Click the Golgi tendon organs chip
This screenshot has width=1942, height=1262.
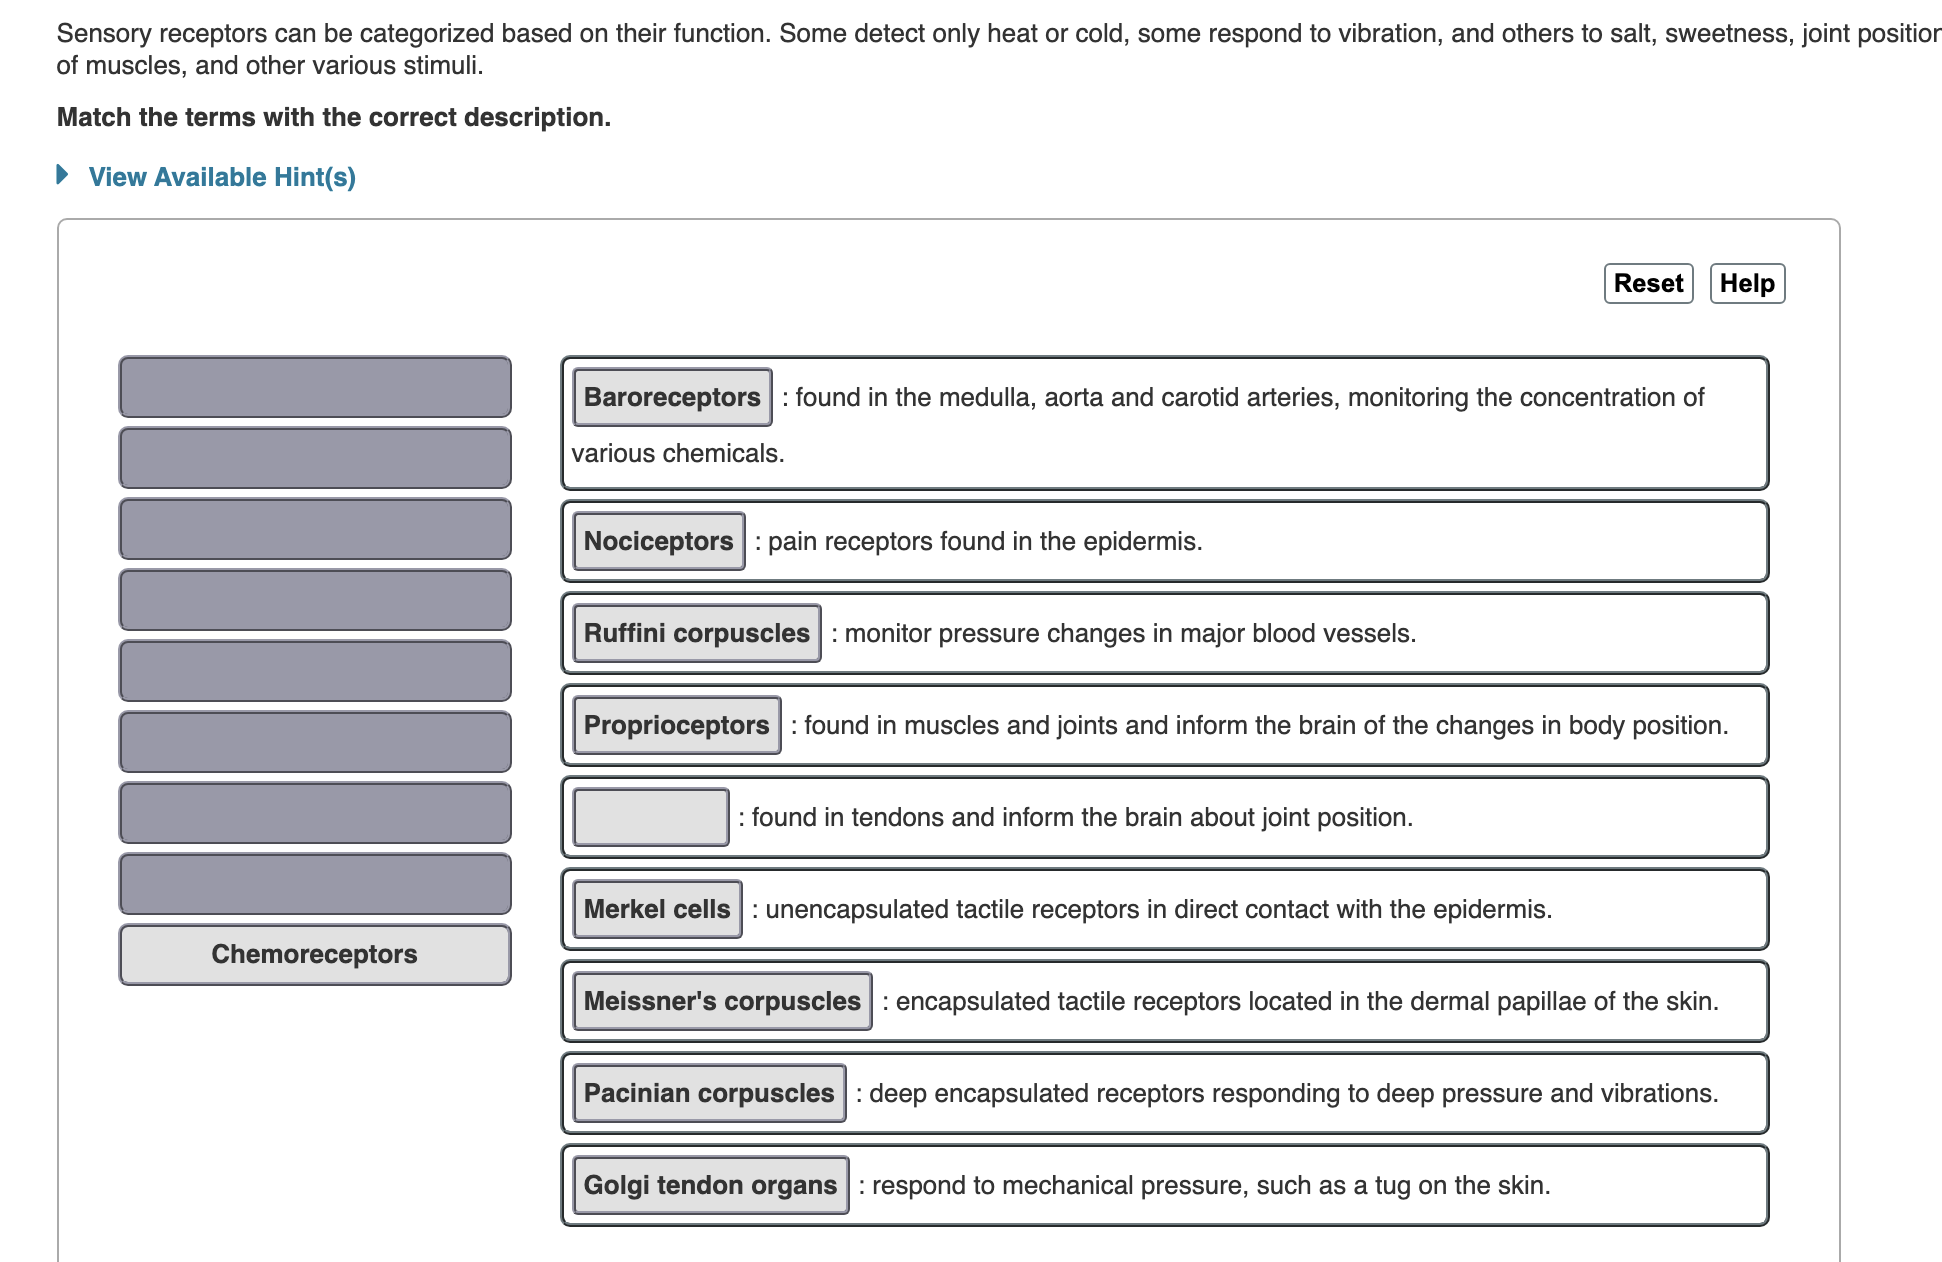710,1185
